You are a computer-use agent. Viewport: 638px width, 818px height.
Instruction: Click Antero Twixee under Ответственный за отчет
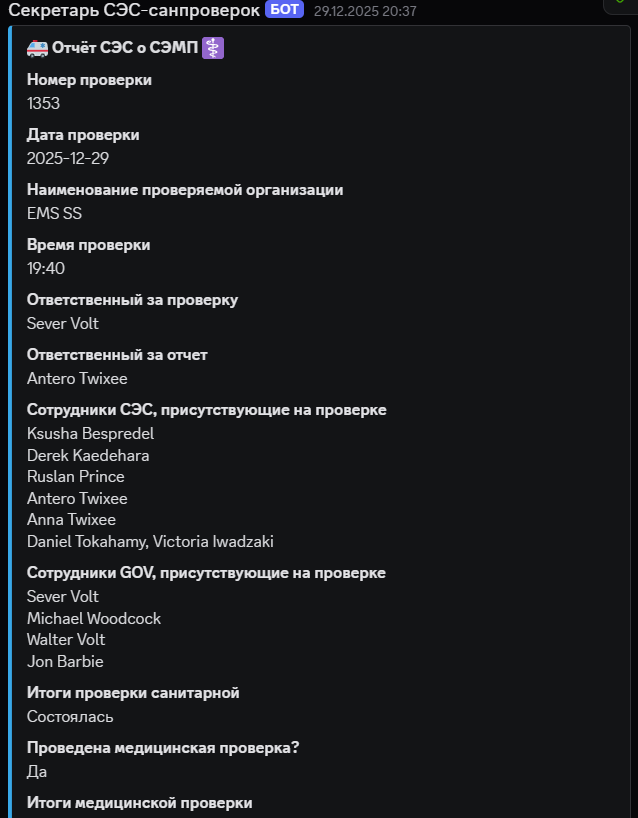[77, 378]
